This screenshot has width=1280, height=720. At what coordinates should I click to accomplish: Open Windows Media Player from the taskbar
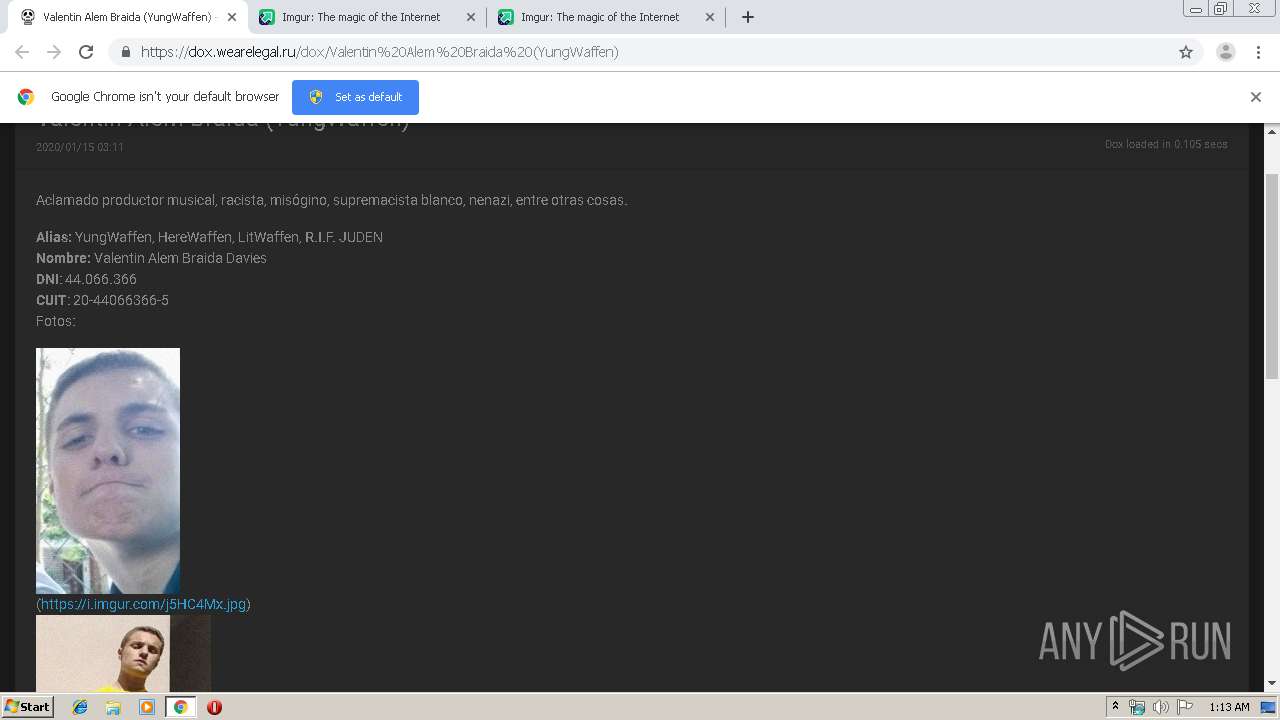(147, 707)
